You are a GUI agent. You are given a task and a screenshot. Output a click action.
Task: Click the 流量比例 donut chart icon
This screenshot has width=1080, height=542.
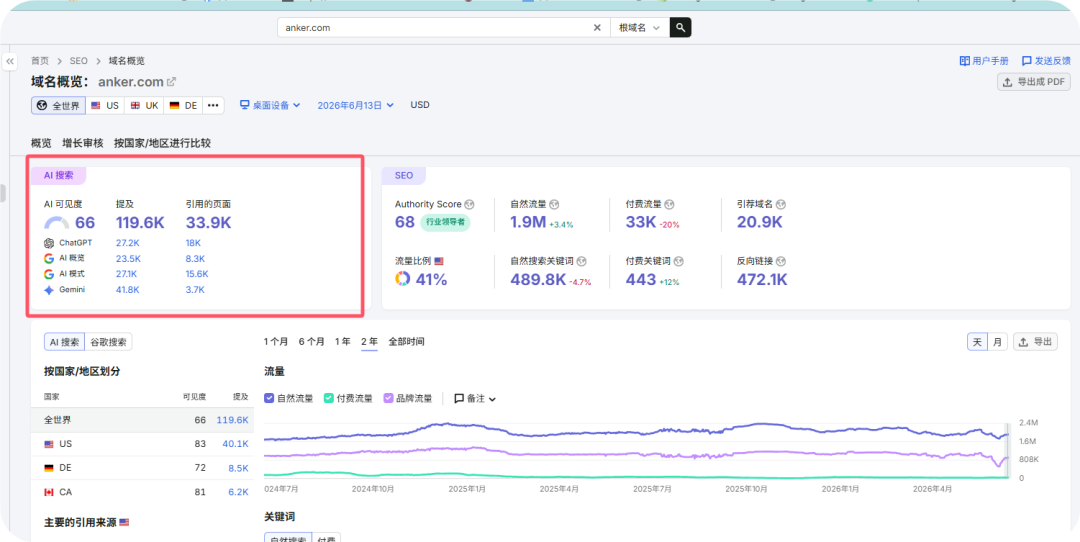coord(402,279)
